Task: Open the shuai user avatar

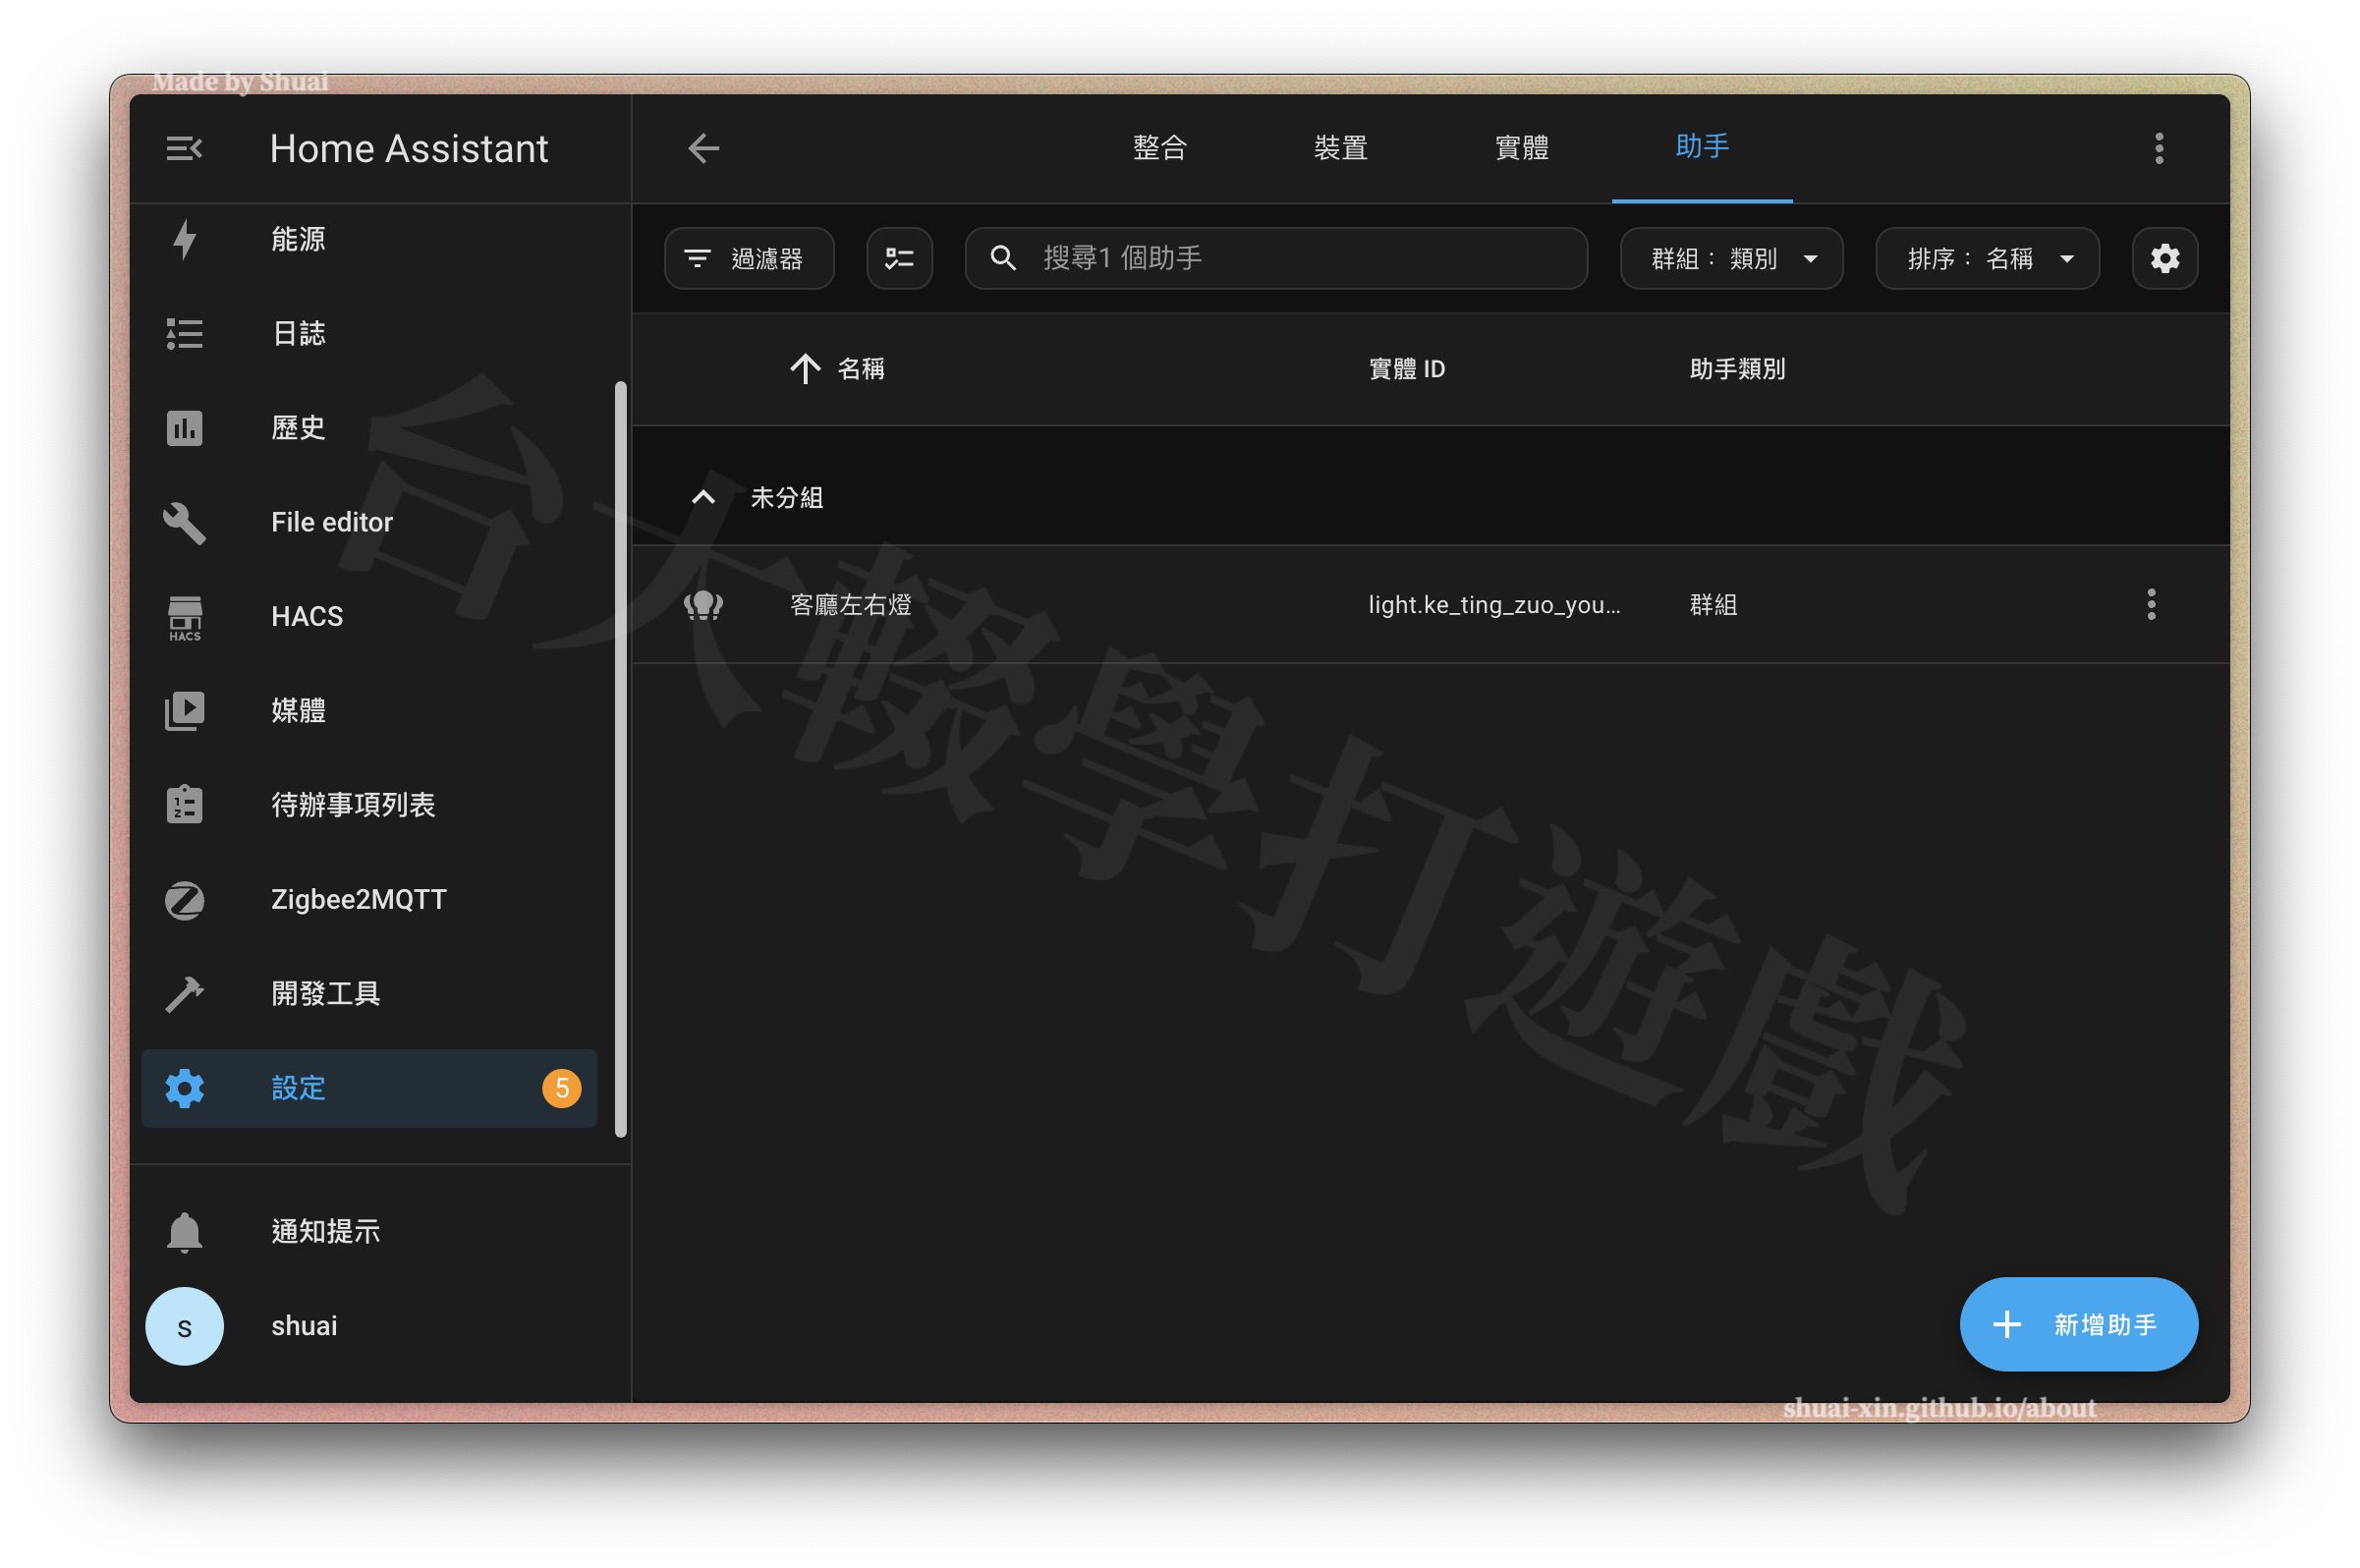Action: (x=184, y=1326)
